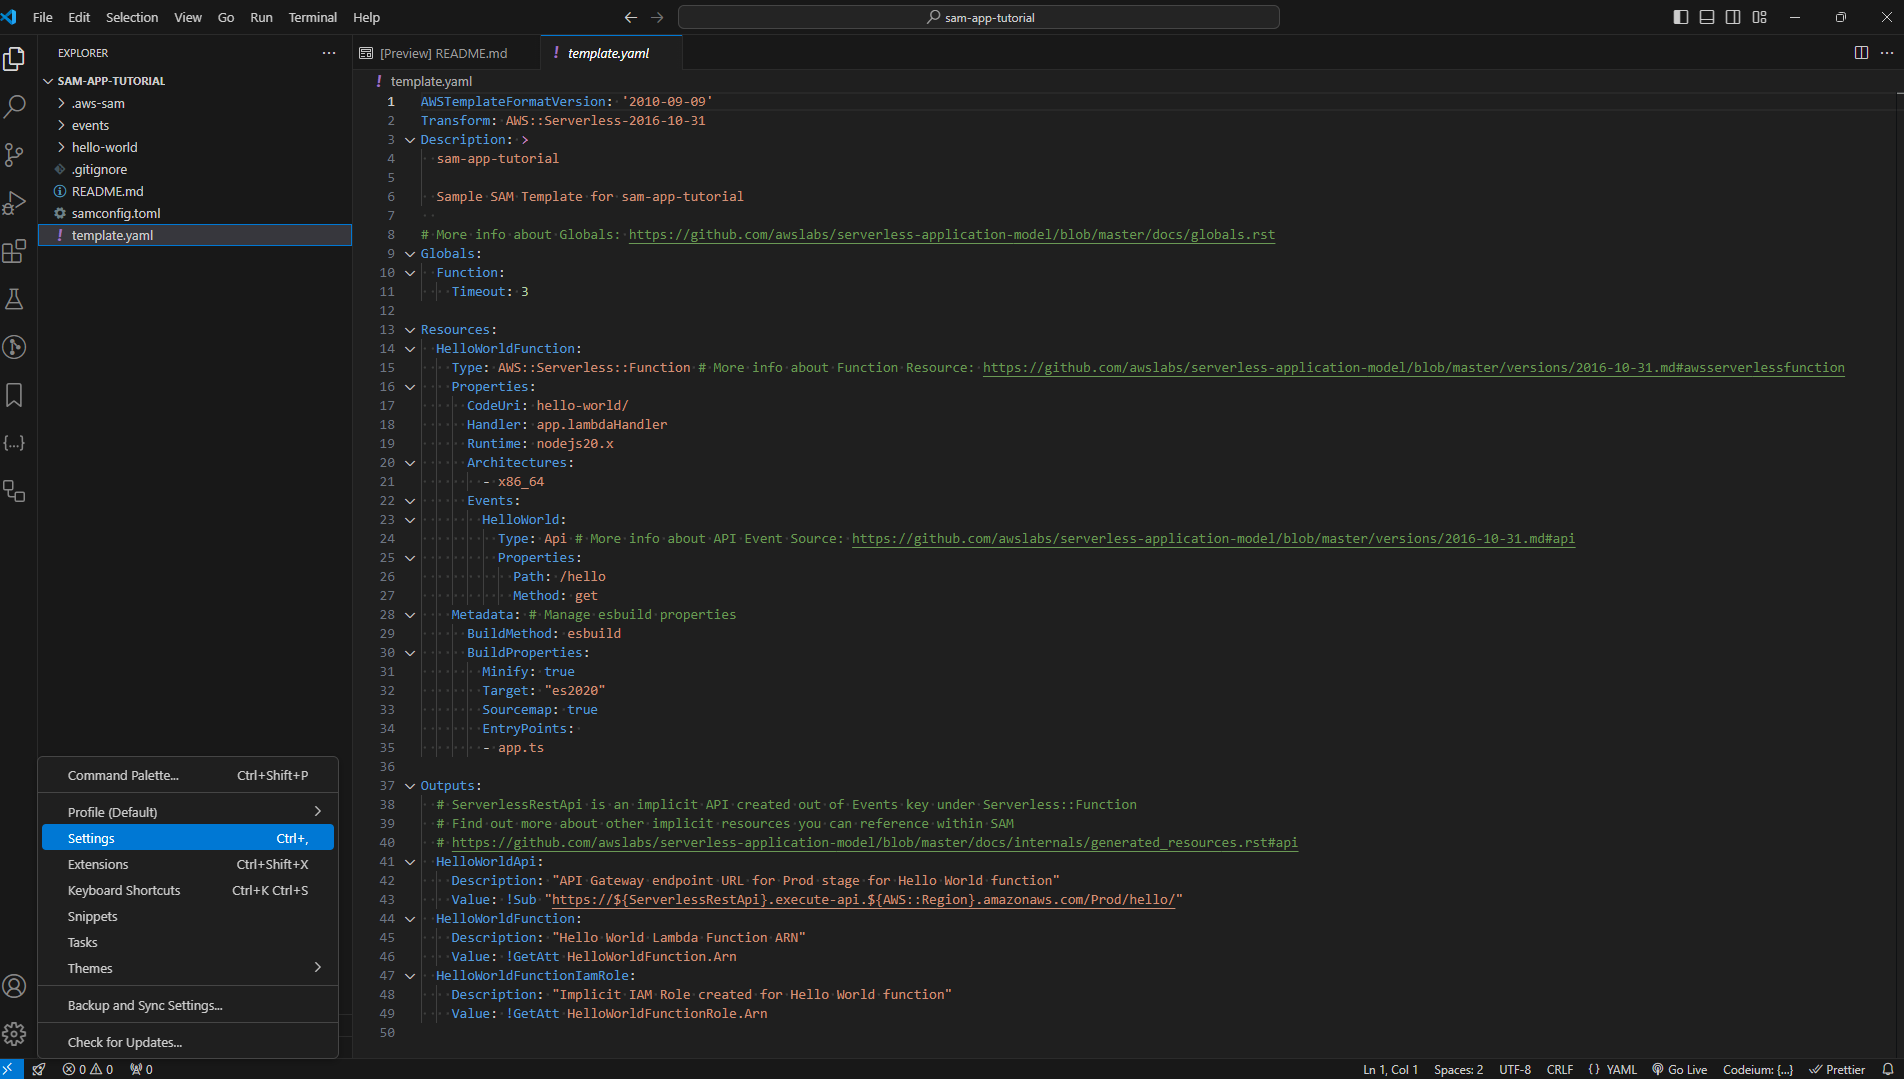Open Remote connection via status bar icon
The height and width of the screenshot is (1079, 1904).
[x=10, y=1068]
